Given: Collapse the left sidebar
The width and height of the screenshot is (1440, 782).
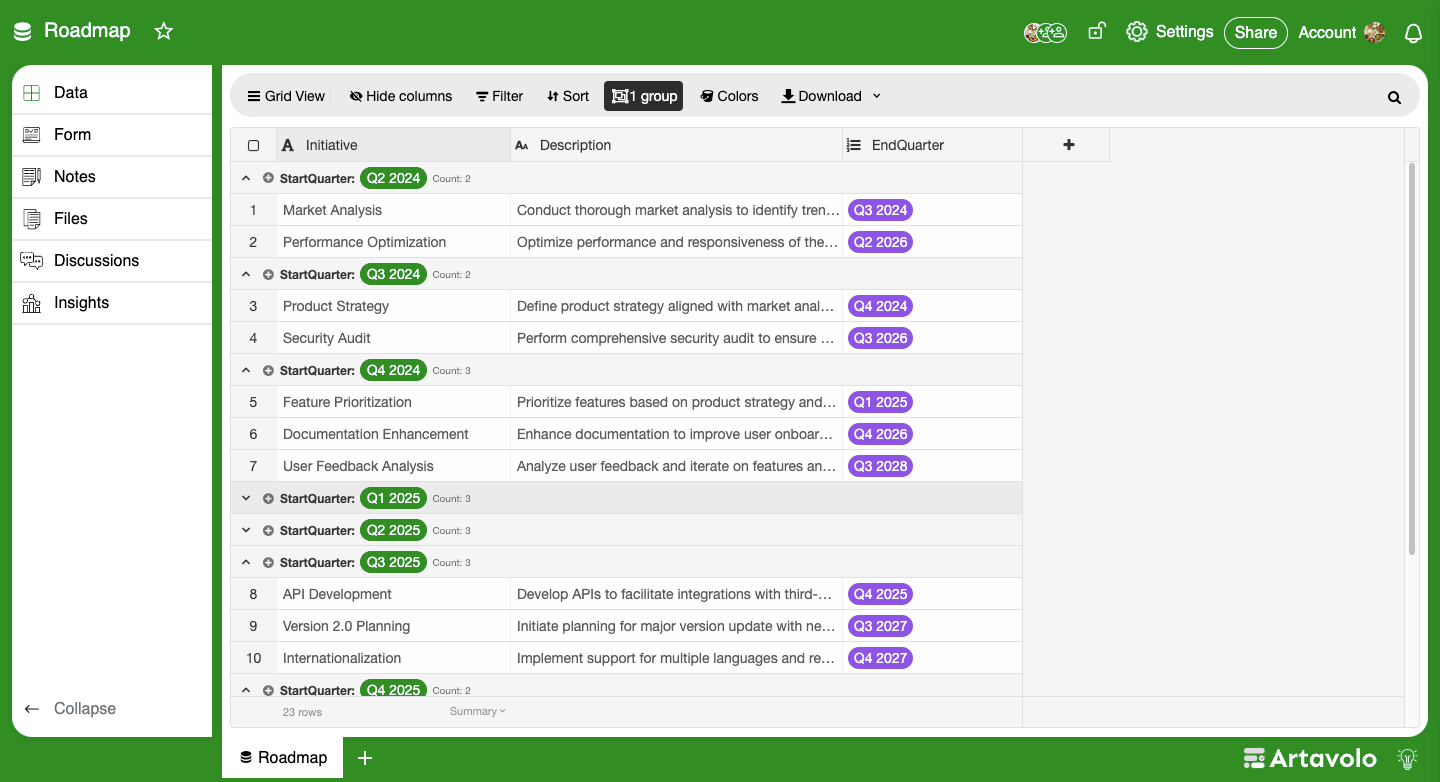Looking at the screenshot, I should click(70, 708).
